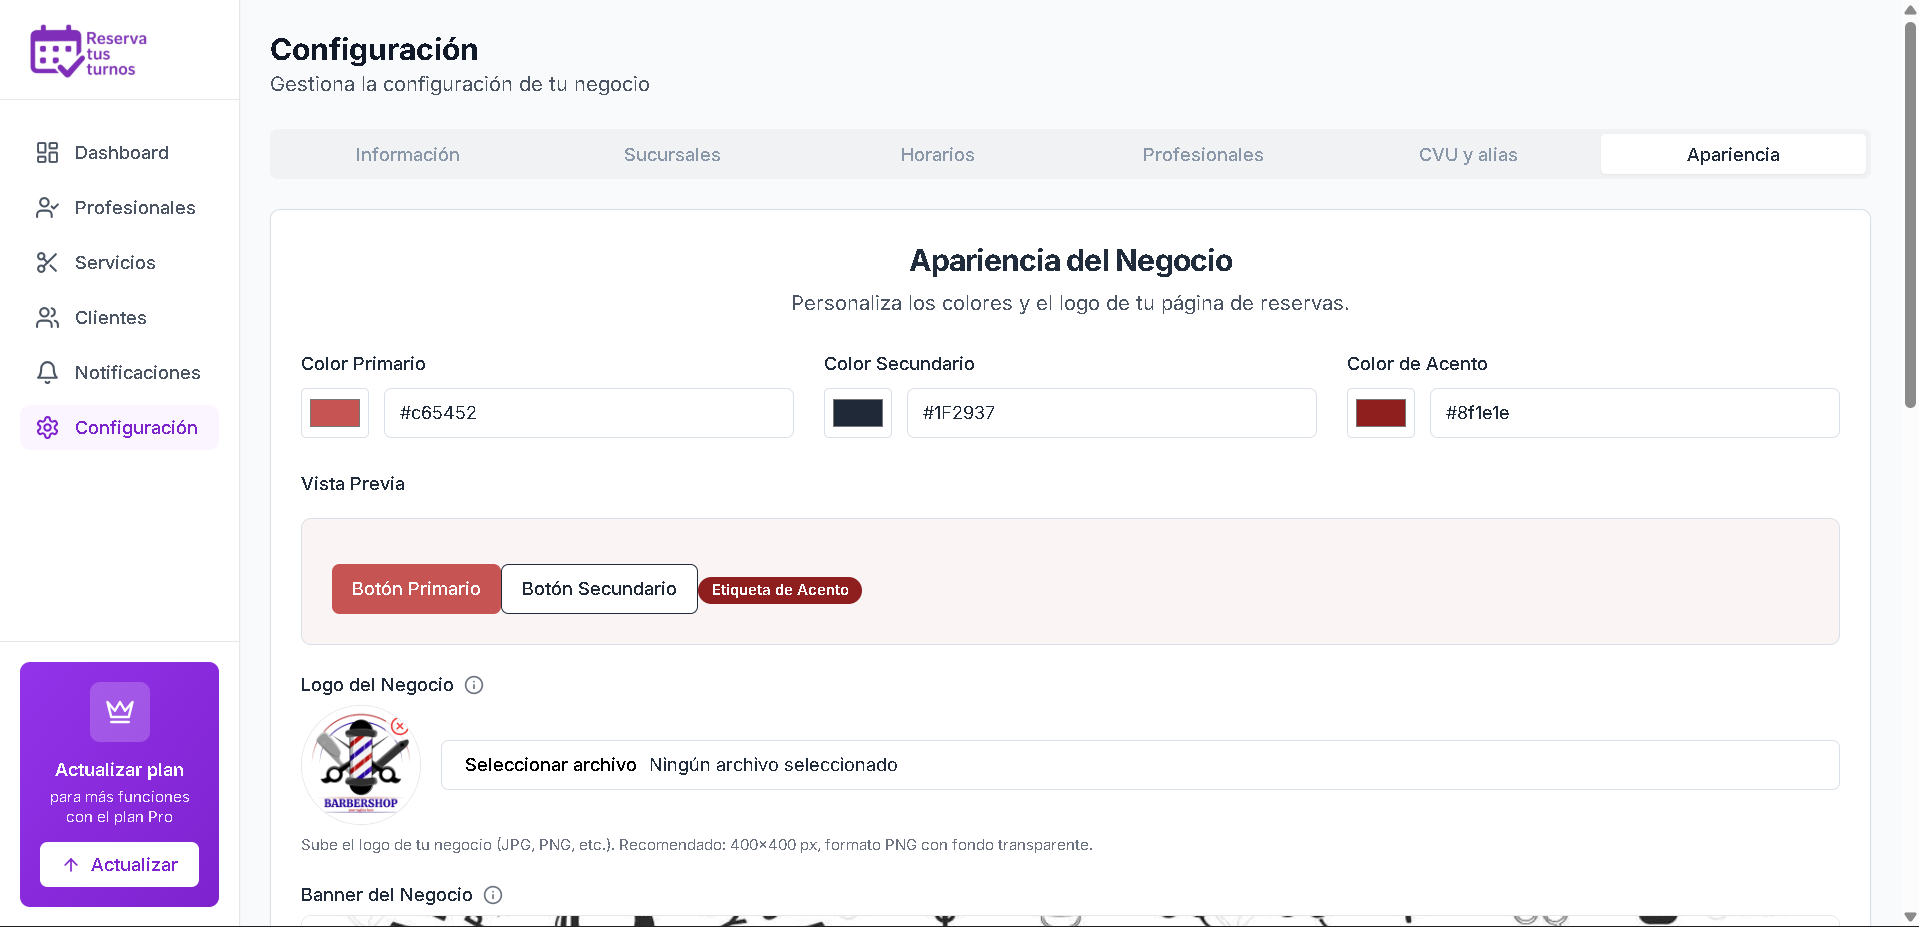Image resolution: width=1919 pixels, height=927 pixels.
Task: Open the Color Primario color swatch
Action: pyautogui.click(x=334, y=412)
